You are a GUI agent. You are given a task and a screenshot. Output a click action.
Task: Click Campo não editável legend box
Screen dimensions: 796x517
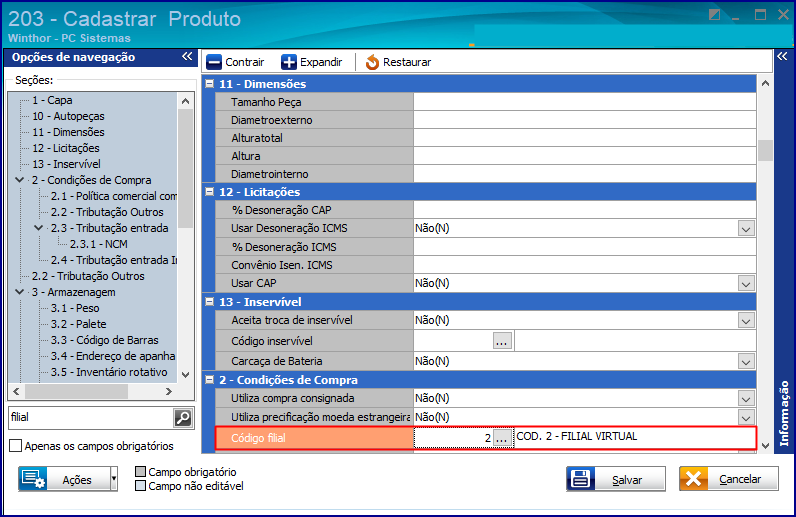pyautogui.click(x=141, y=486)
